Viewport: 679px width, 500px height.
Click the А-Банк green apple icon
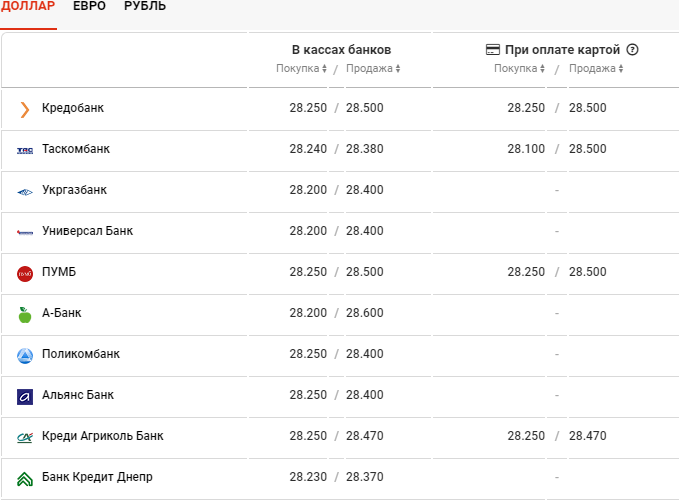(x=25, y=315)
